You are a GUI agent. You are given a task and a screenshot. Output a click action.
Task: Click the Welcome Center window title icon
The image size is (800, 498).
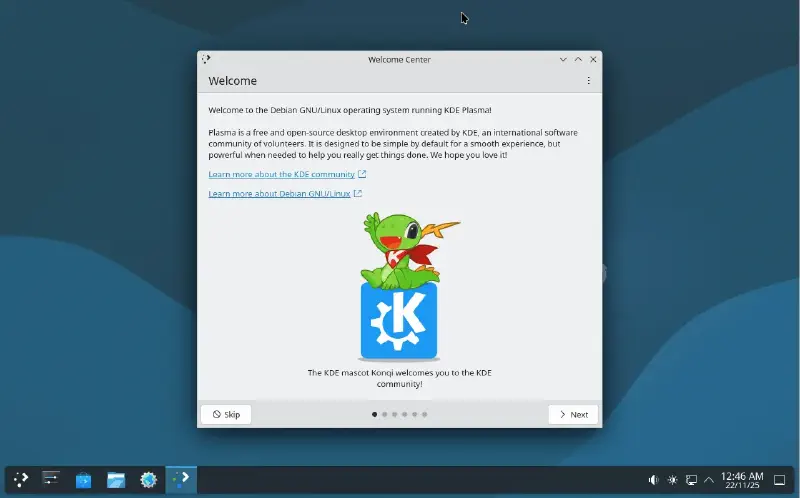click(x=206, y=59)
